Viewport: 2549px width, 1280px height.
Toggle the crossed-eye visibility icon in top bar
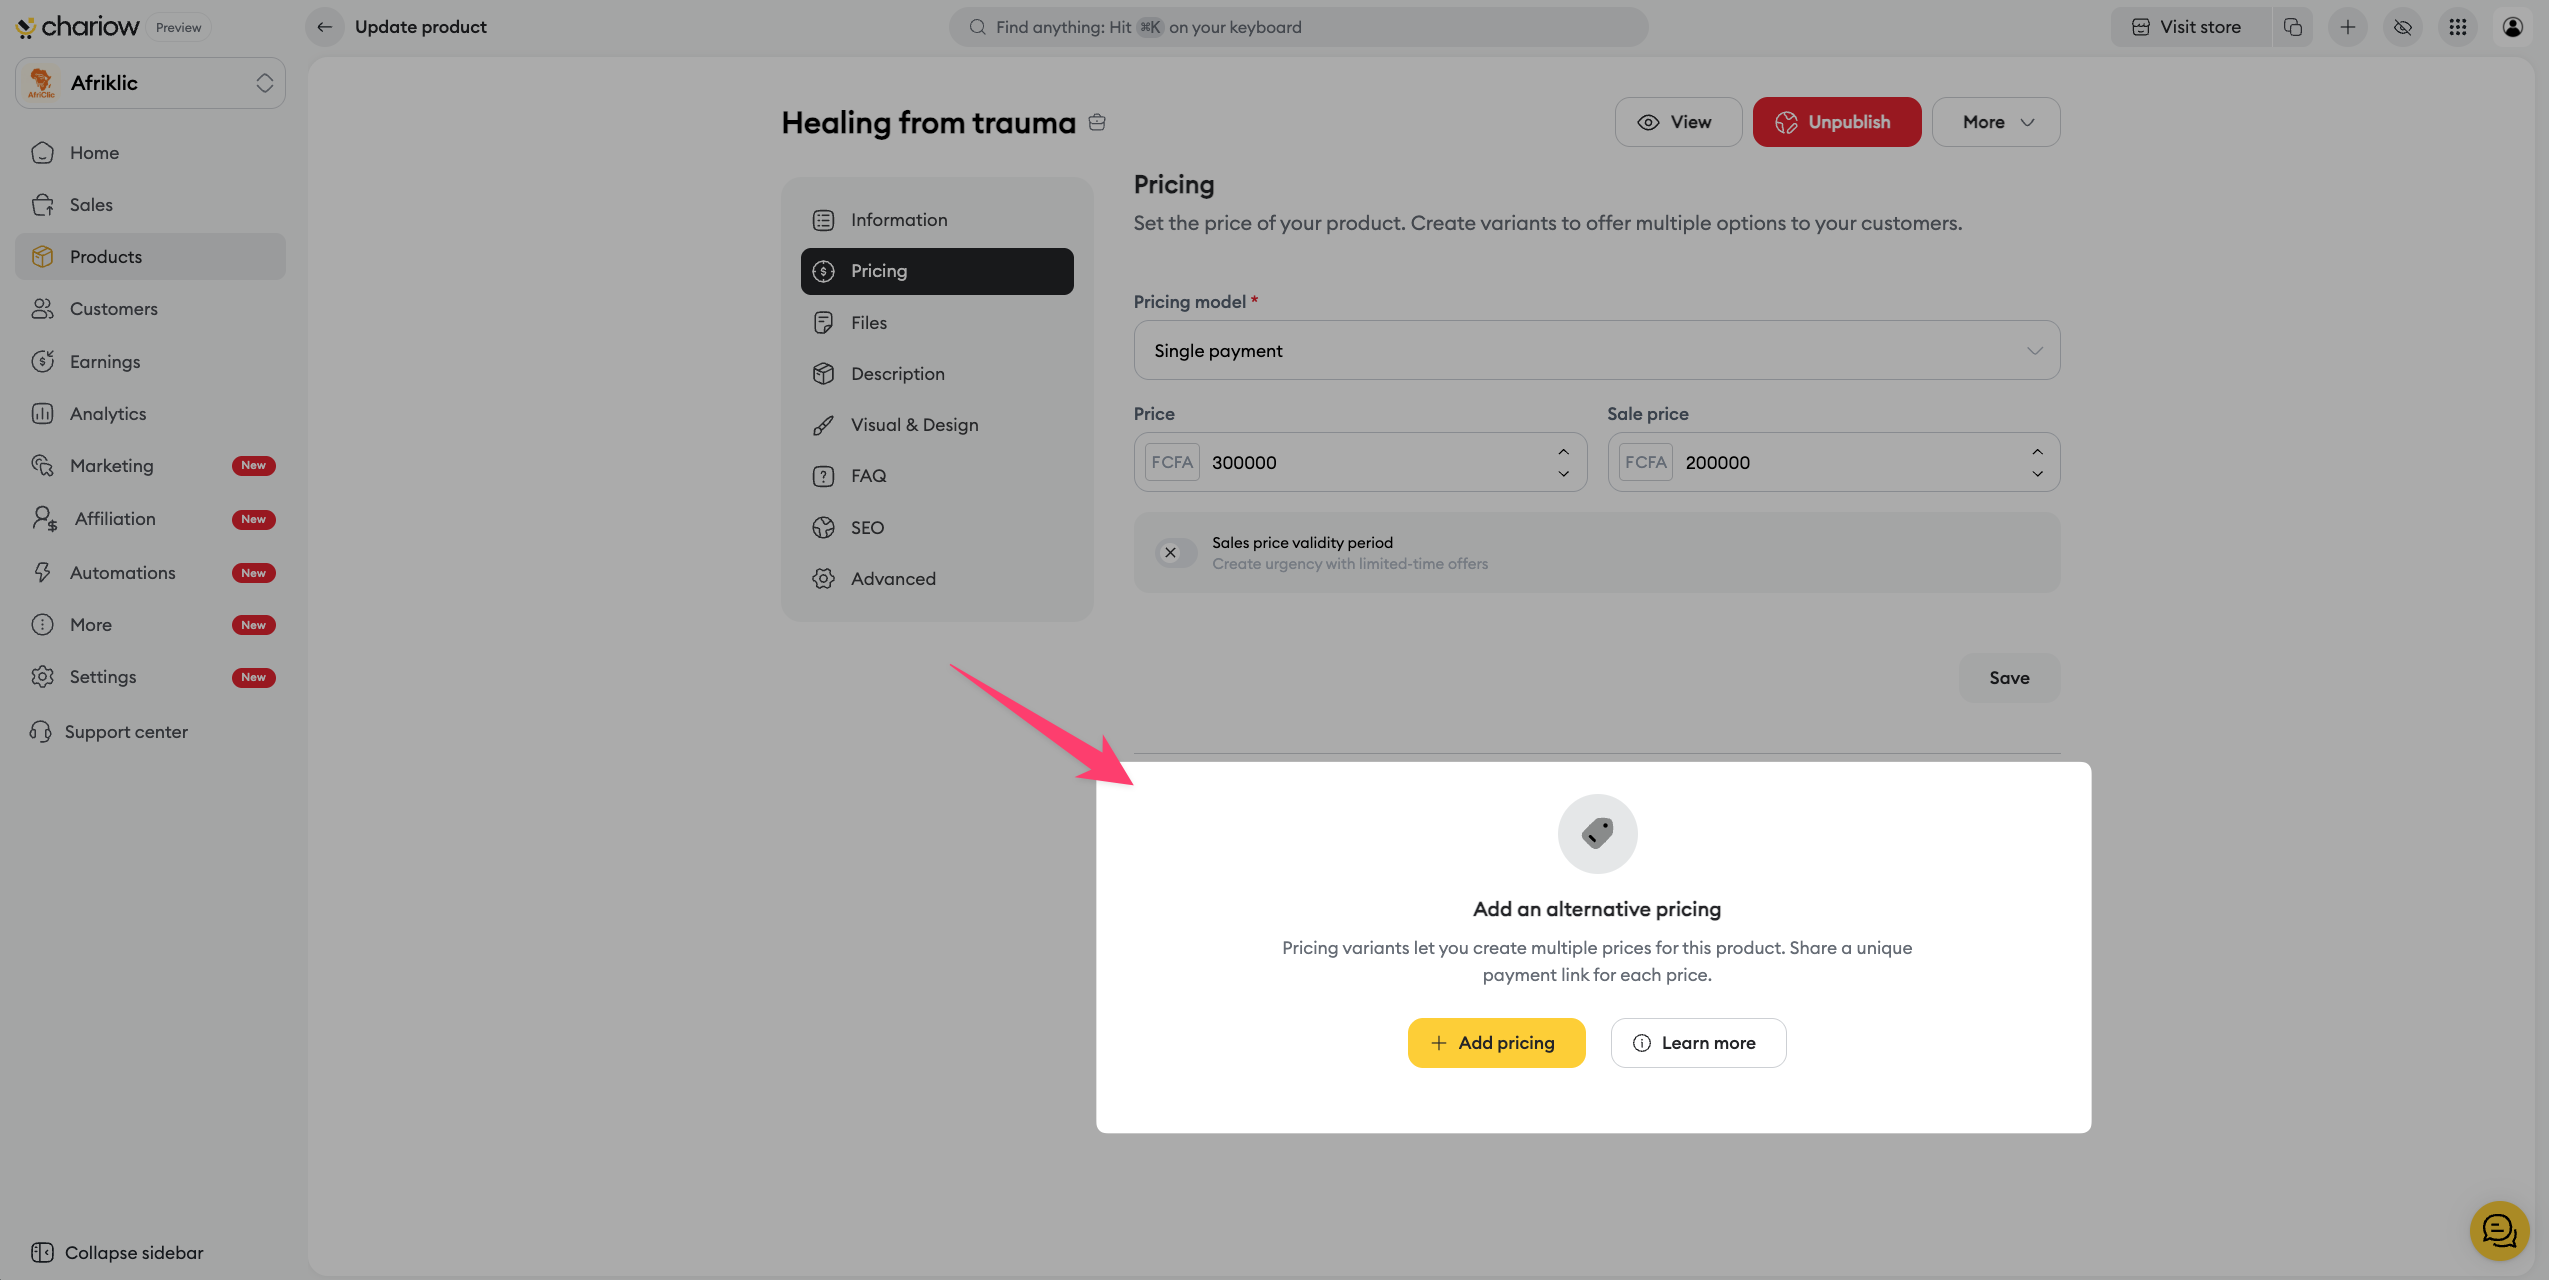pos(2402,27)
